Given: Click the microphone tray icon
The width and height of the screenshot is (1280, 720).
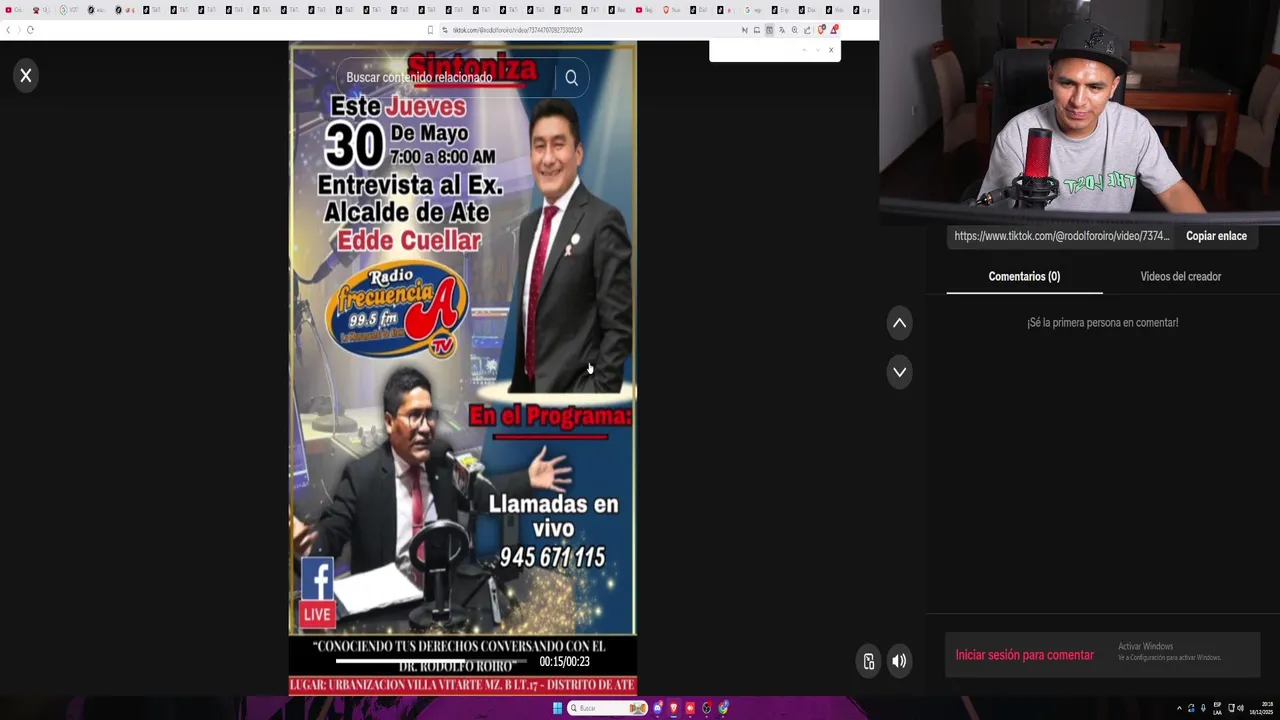Looking at the screenshot, I should coord(1203,708).
